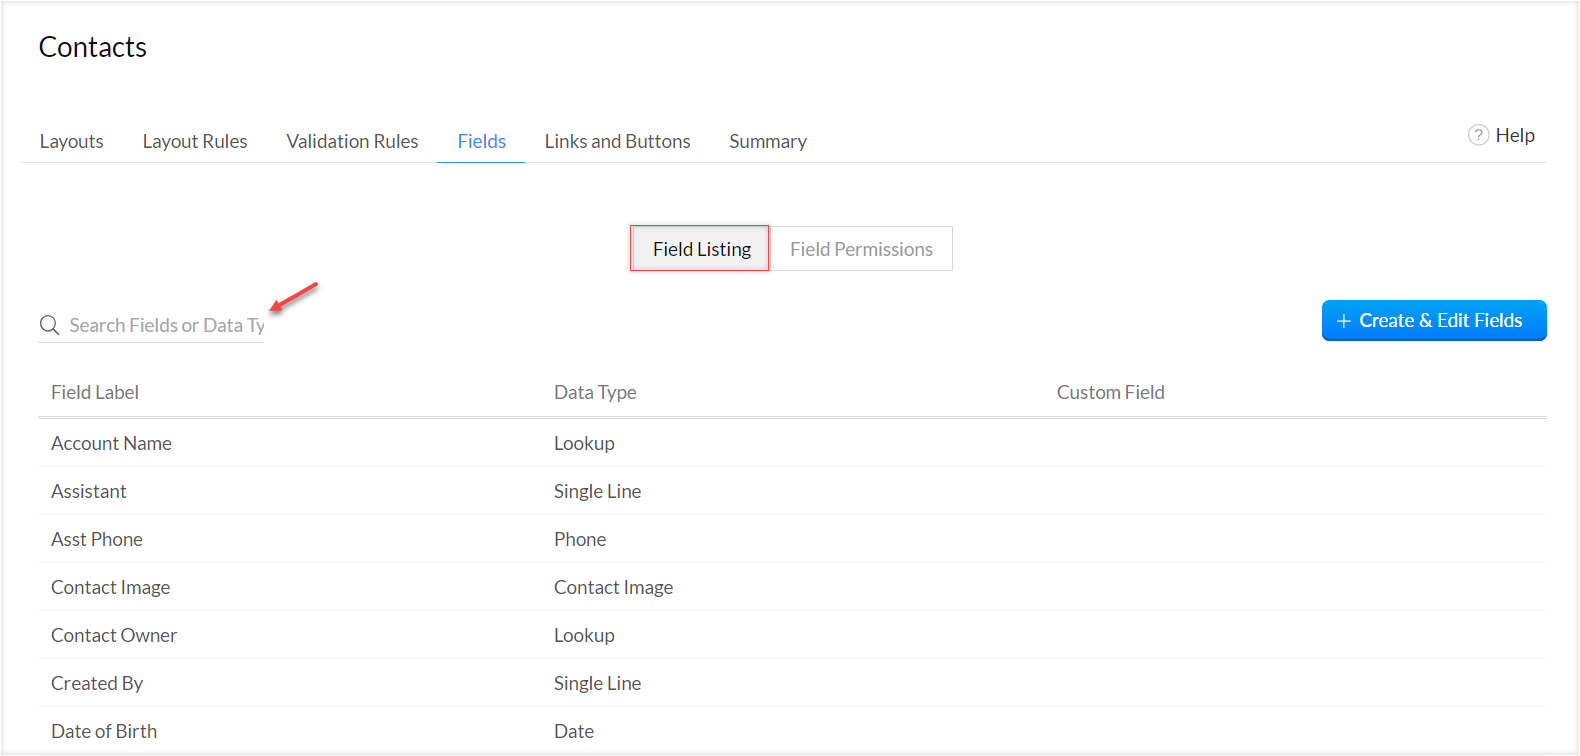Viewport: 1580px width, 756px height.
Task: Select the Contact Owner field row
Action: click(x=114, y=635)
